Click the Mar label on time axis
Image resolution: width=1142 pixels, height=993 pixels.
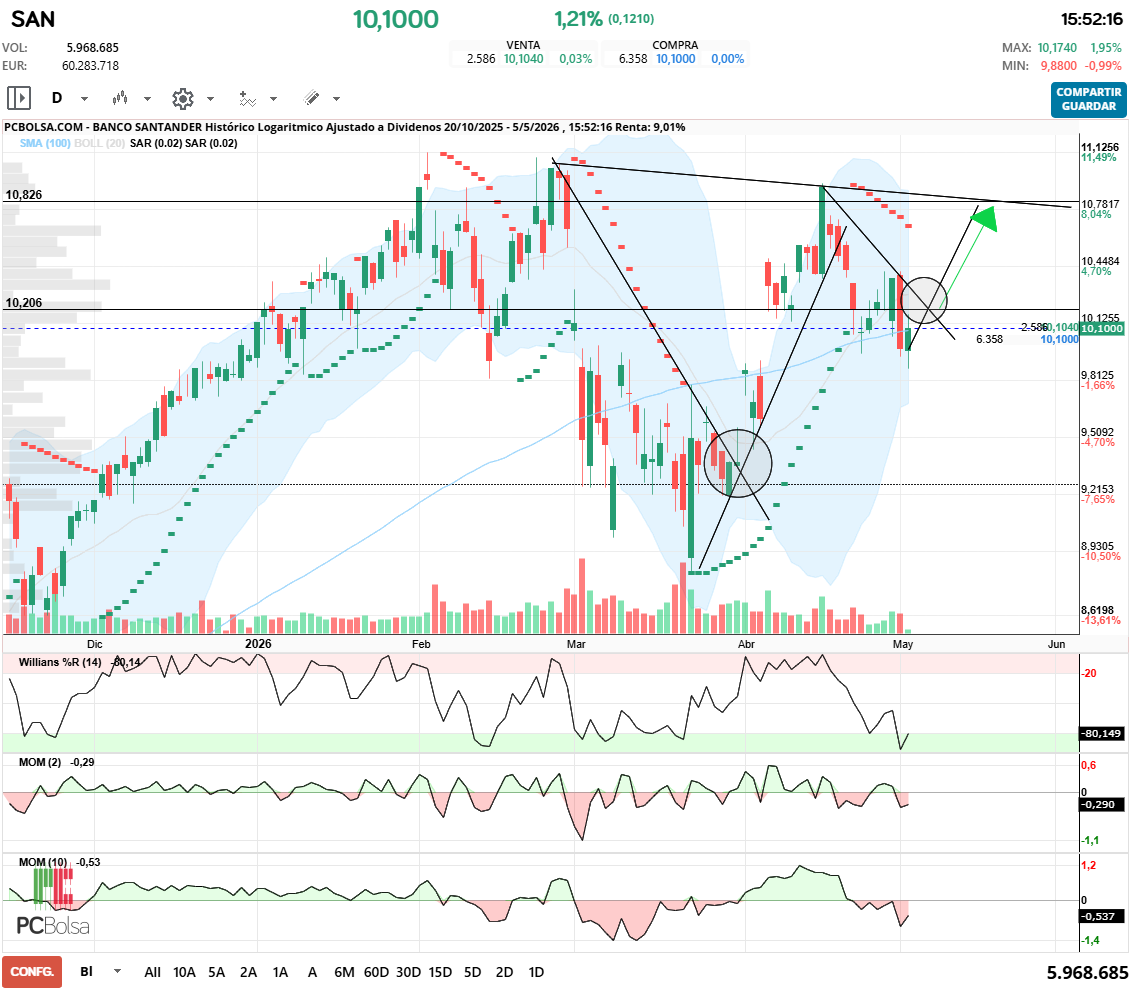576,644
